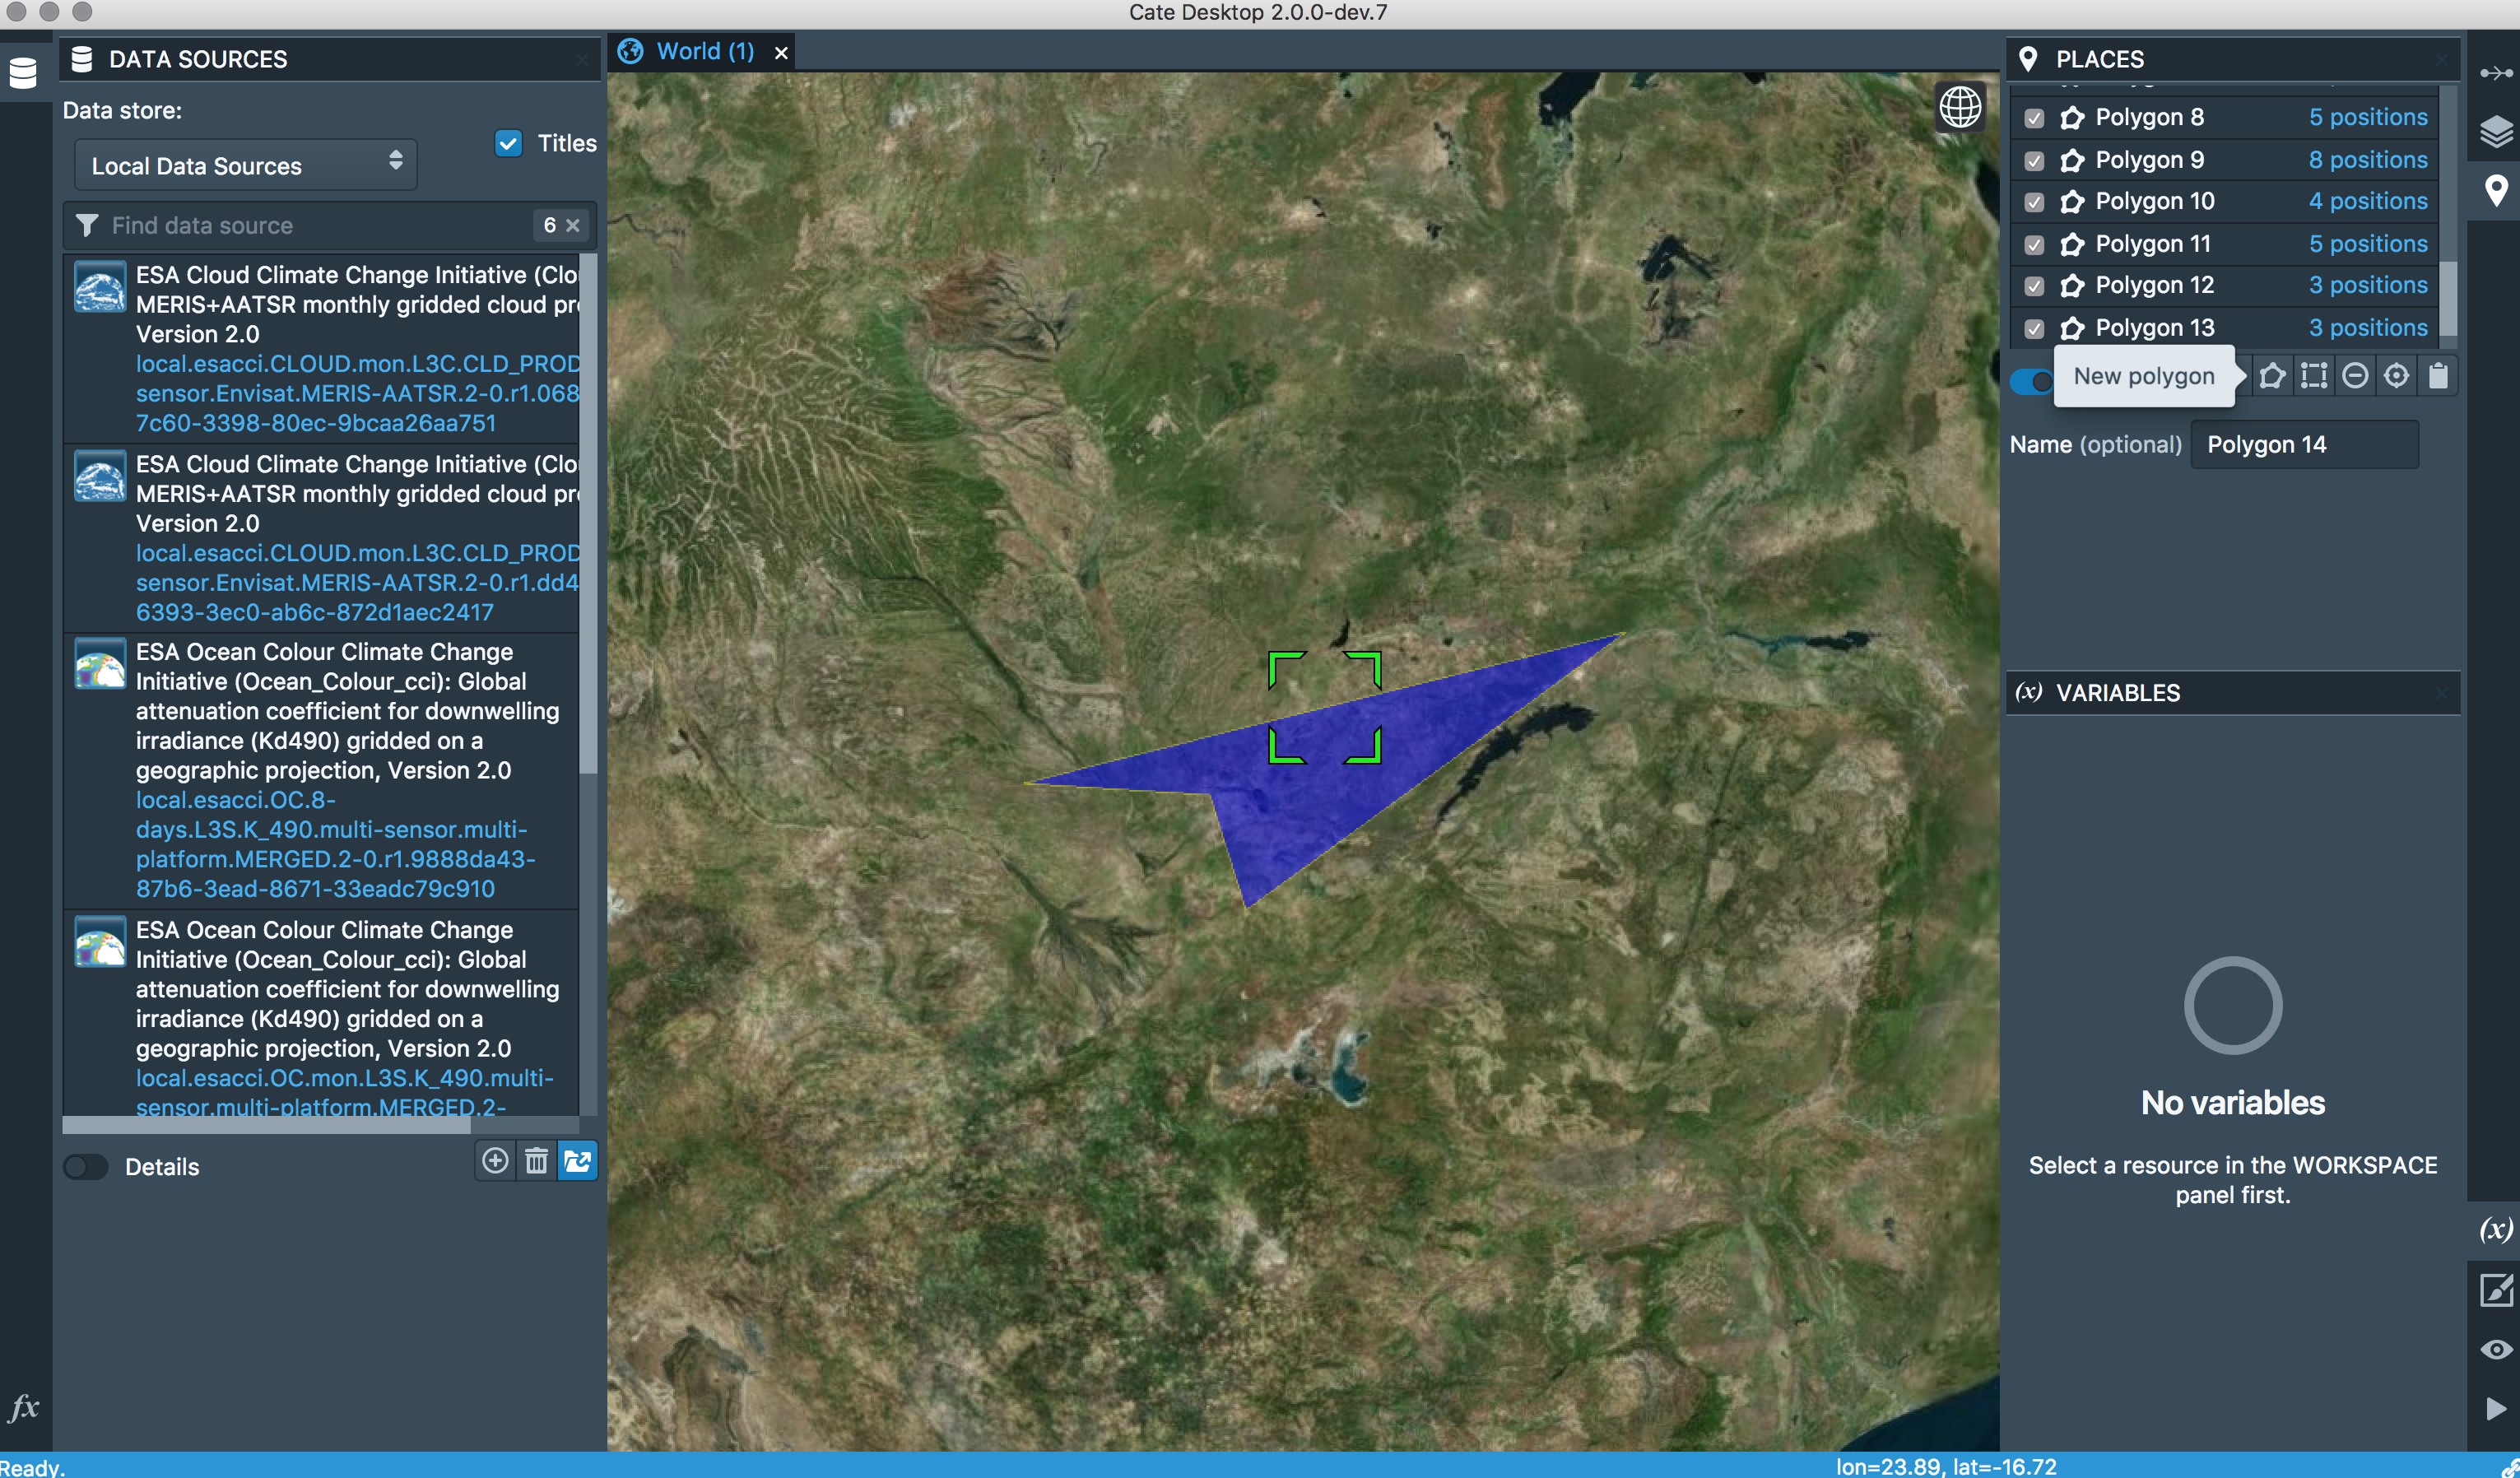The width and height of the screenshot is (2520, 1478).
Task: Click the add data source plus icon
Action: click(495, 1160)
